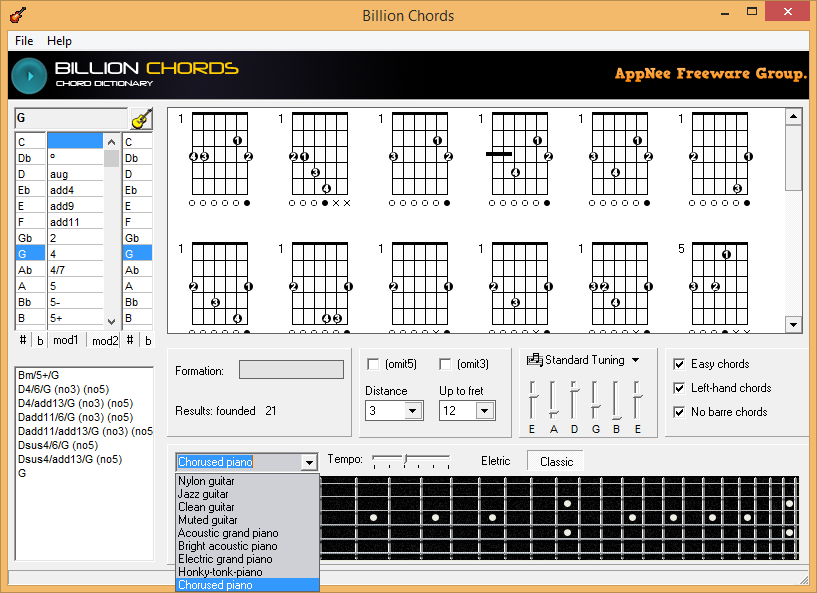Screen dimensions: 817x593
Task: Click the modifier list scroll down arrow
Action: tap(112, 321)
